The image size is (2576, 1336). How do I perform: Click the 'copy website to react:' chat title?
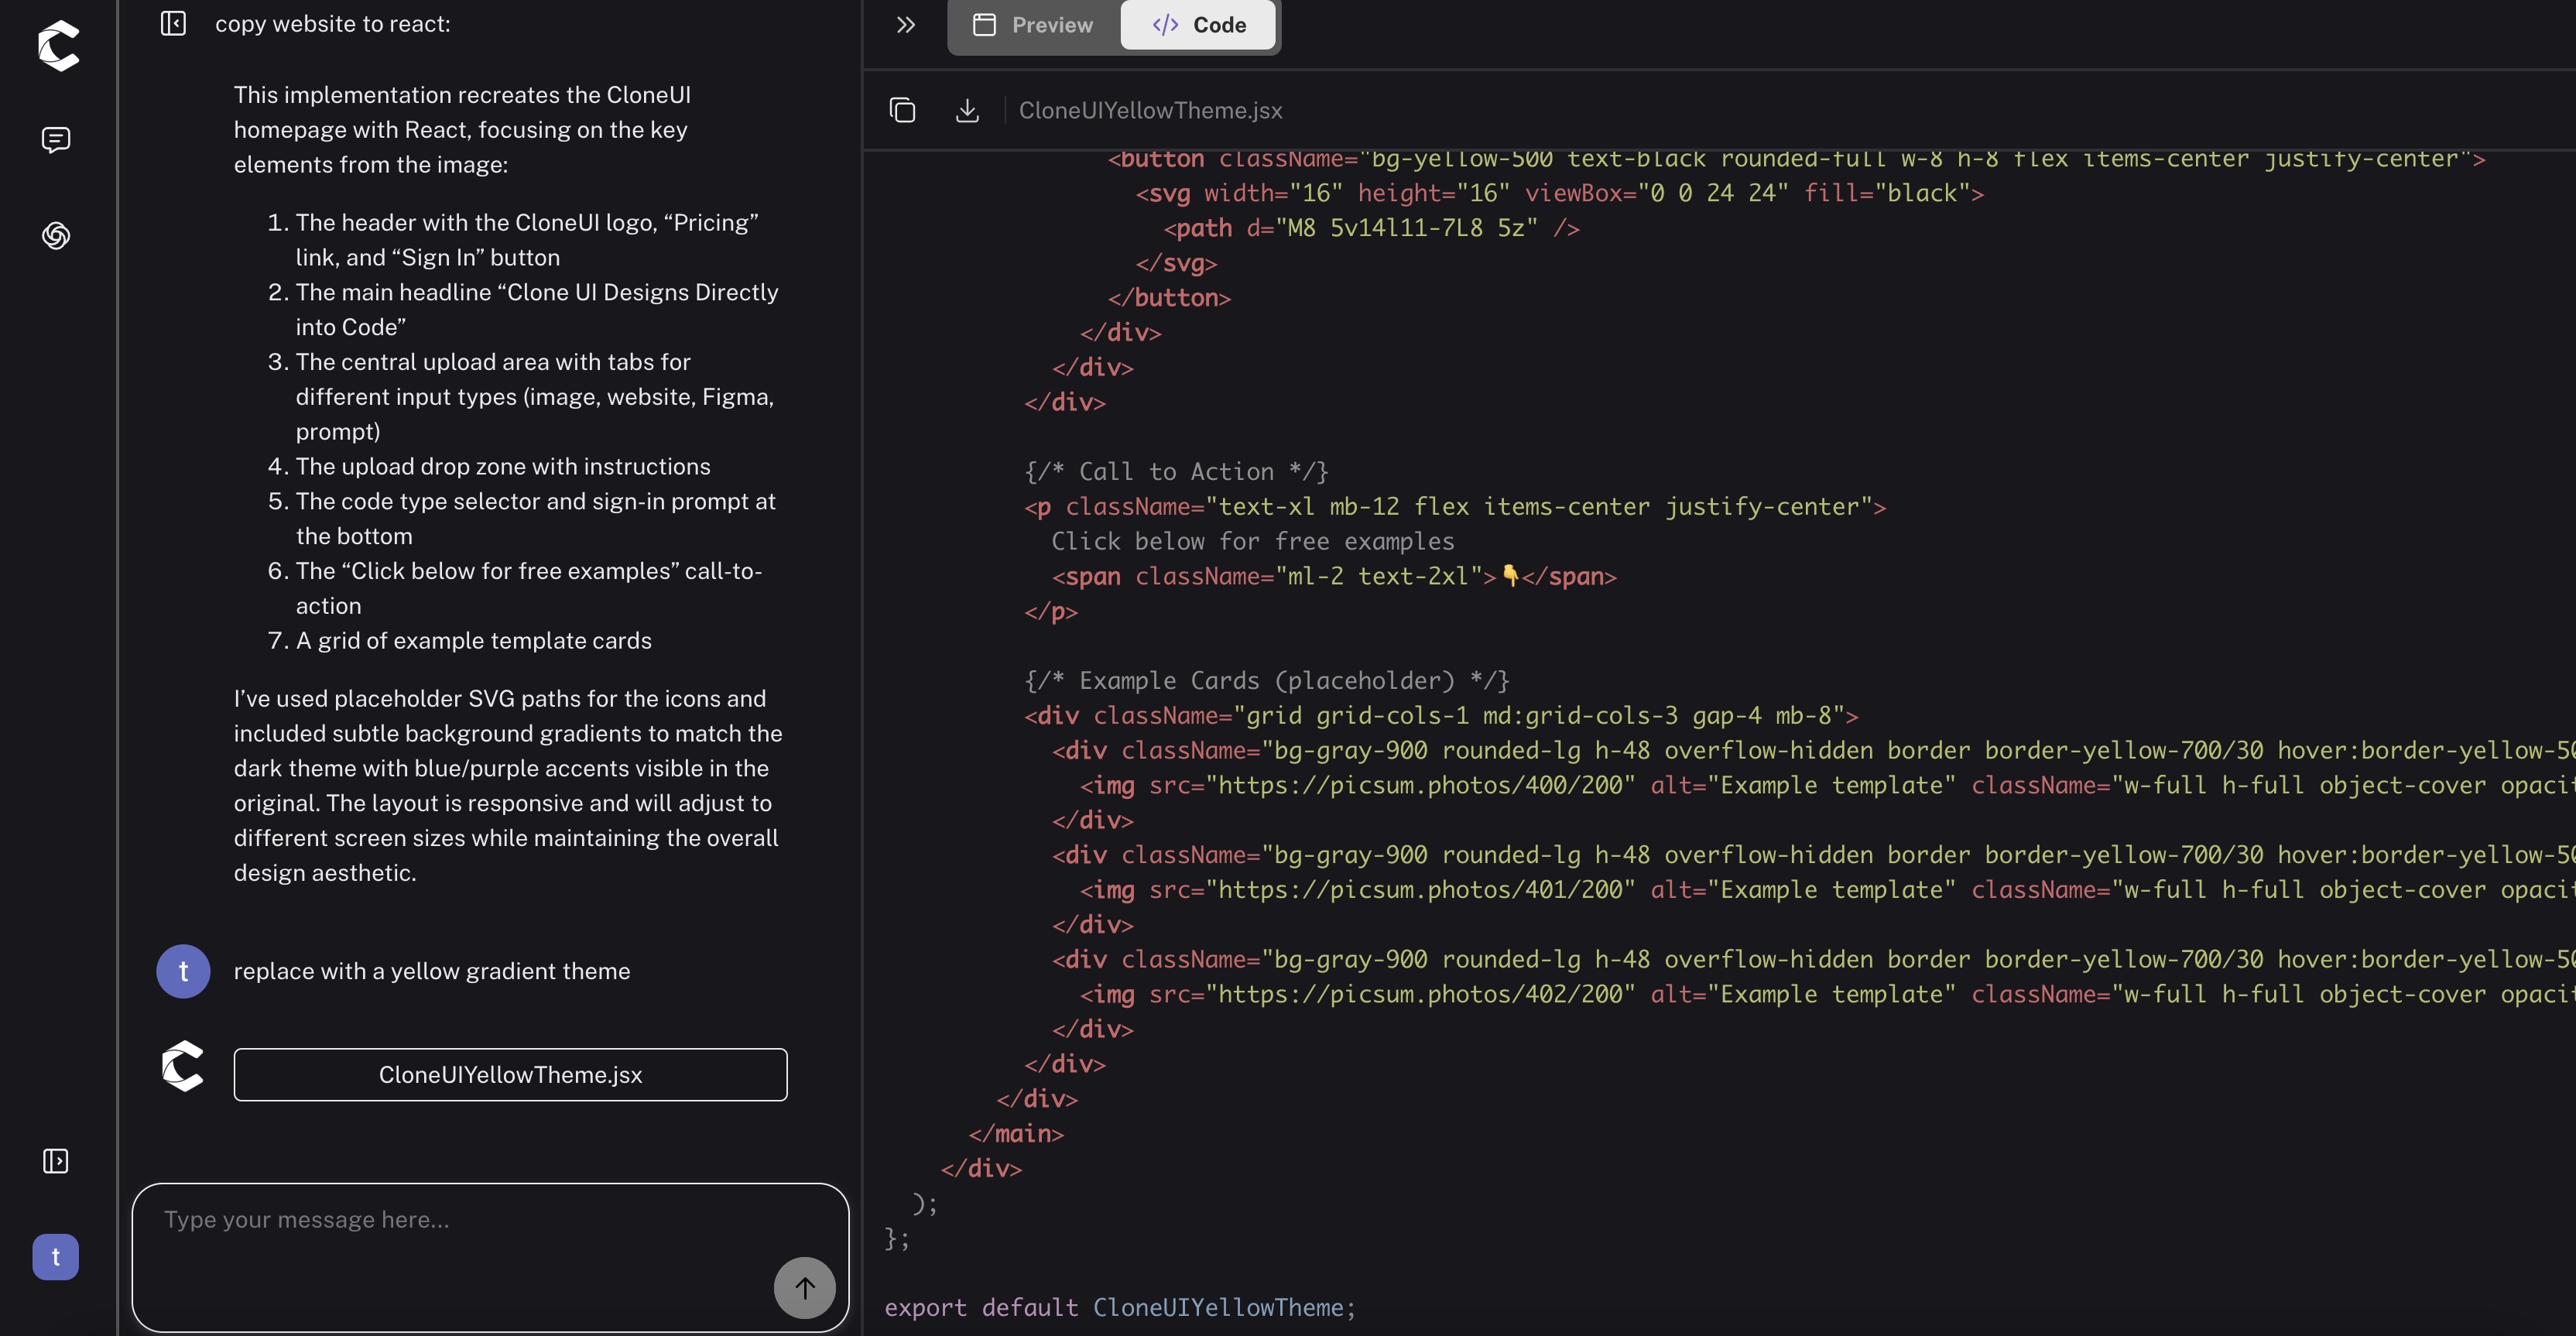(x=333, y=24)
